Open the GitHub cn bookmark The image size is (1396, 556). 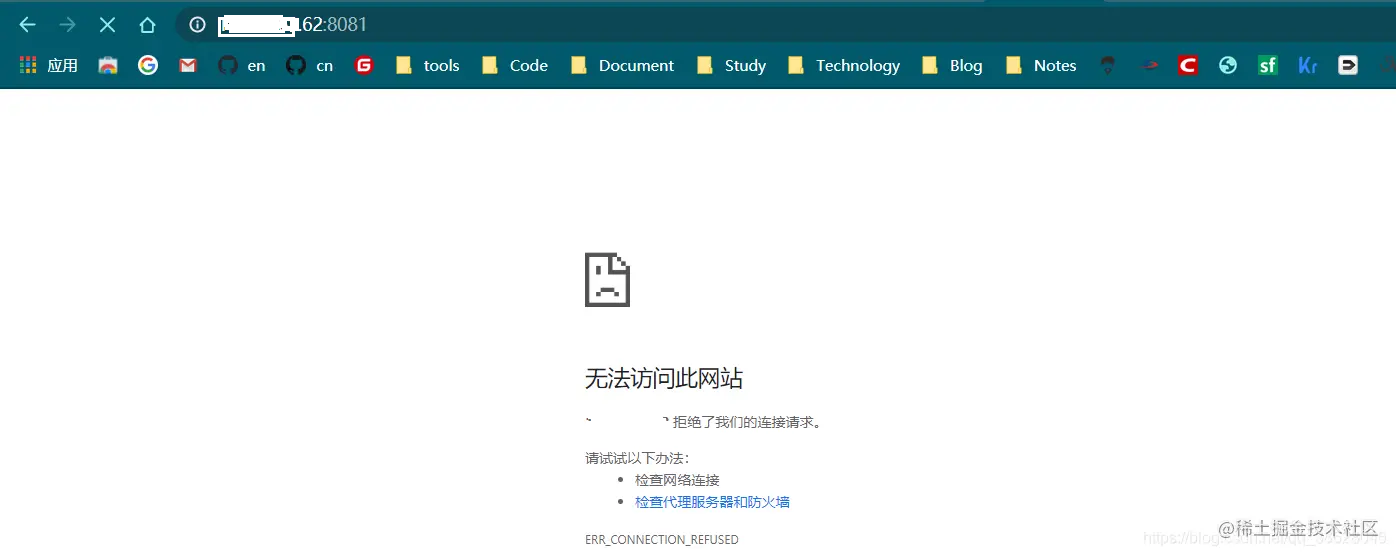(309, 65)
